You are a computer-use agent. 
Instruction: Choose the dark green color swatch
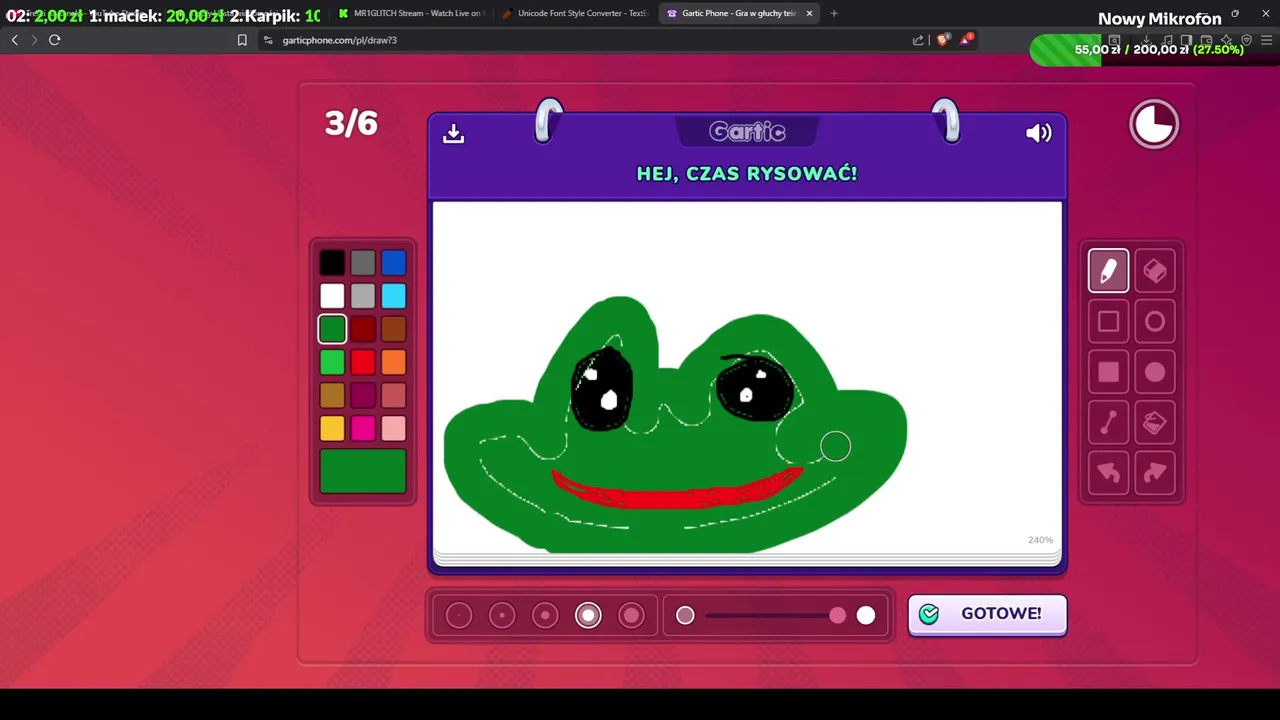(x=332, y=329)
